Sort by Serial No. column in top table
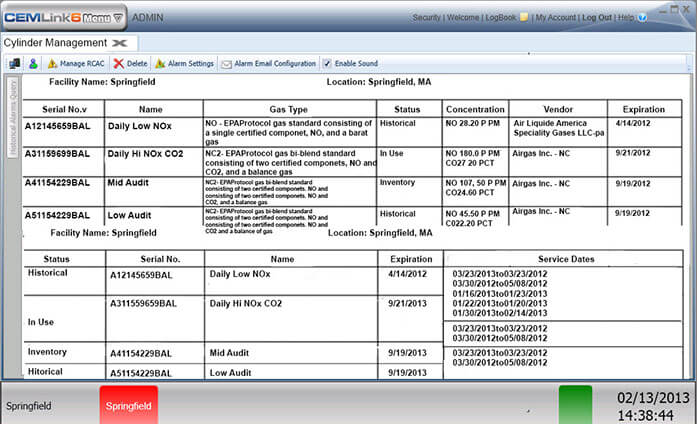This screenshot has height=424, width=697. click(64, 109)
